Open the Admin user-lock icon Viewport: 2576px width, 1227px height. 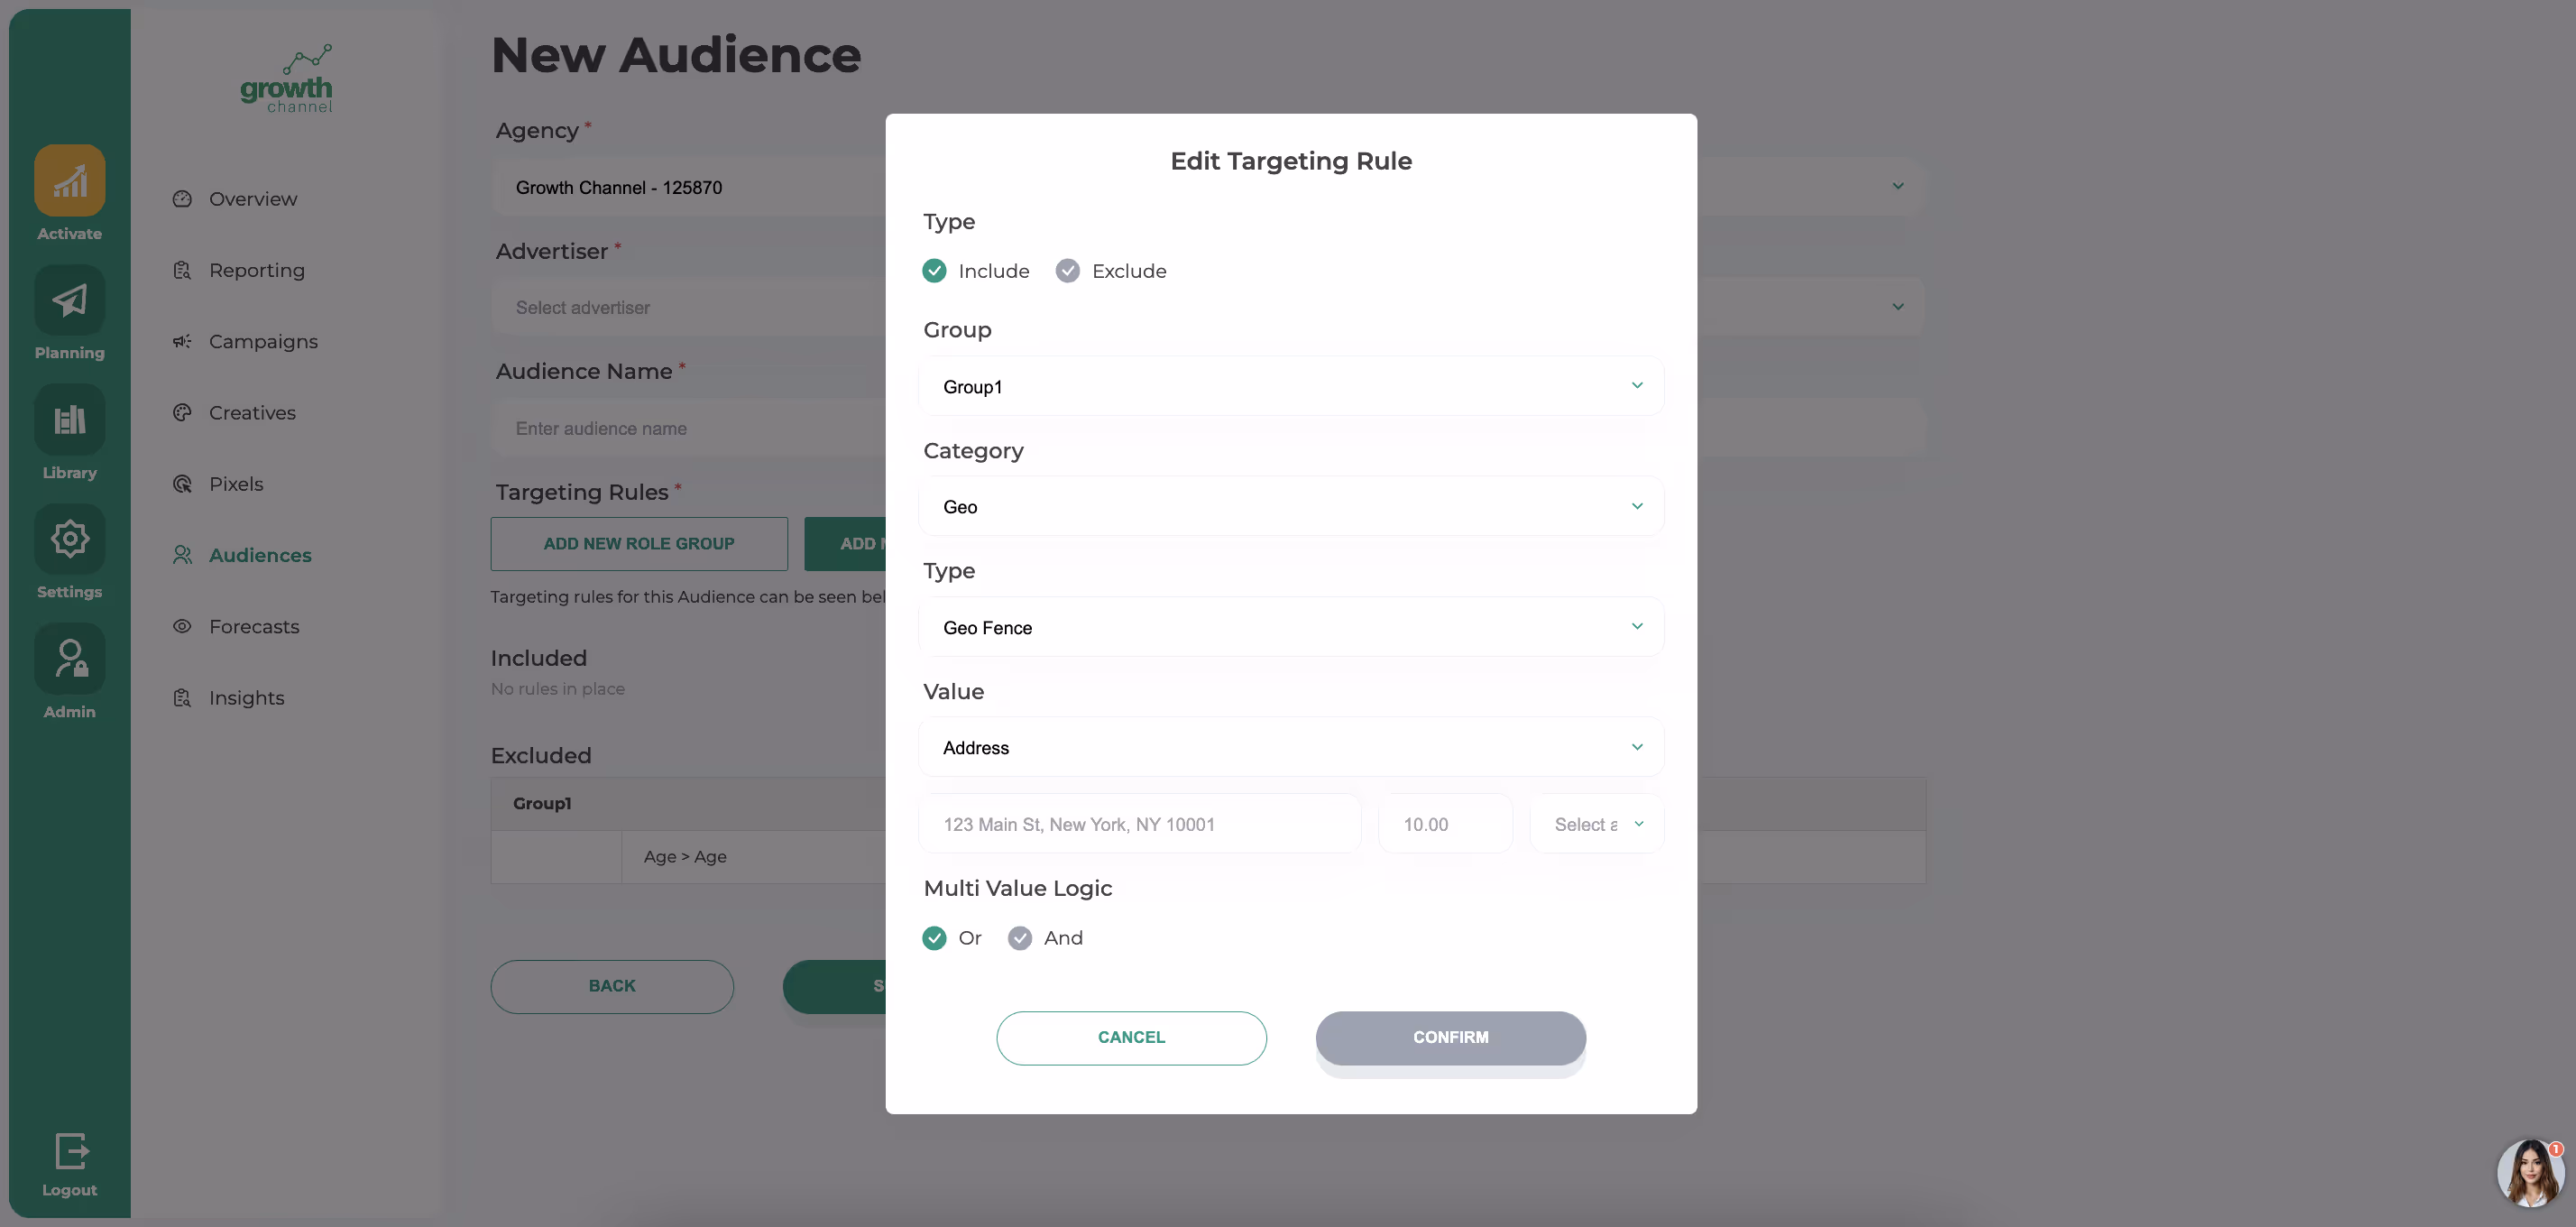(69, 659)
